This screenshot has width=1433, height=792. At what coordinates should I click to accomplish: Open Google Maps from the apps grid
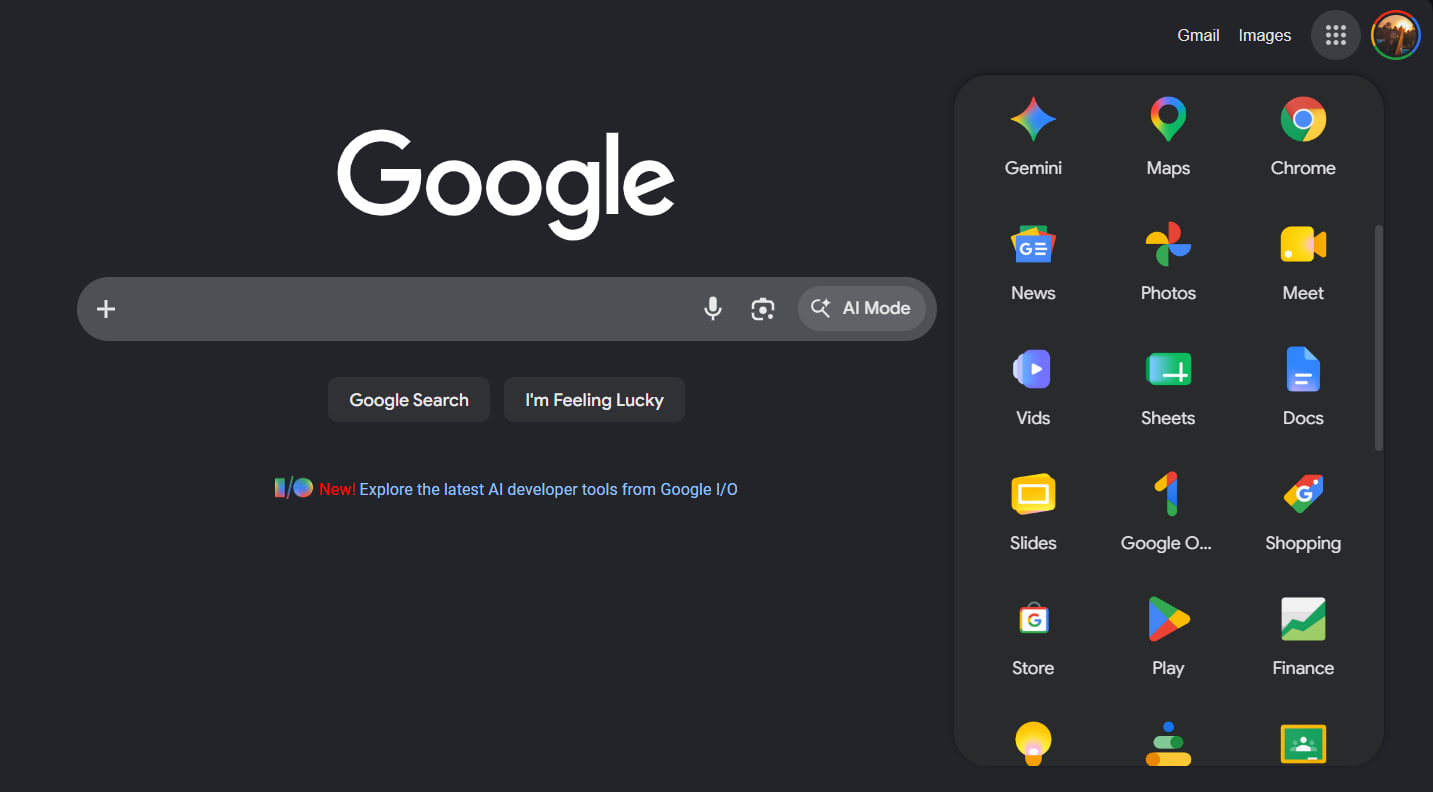(1168, 137)
